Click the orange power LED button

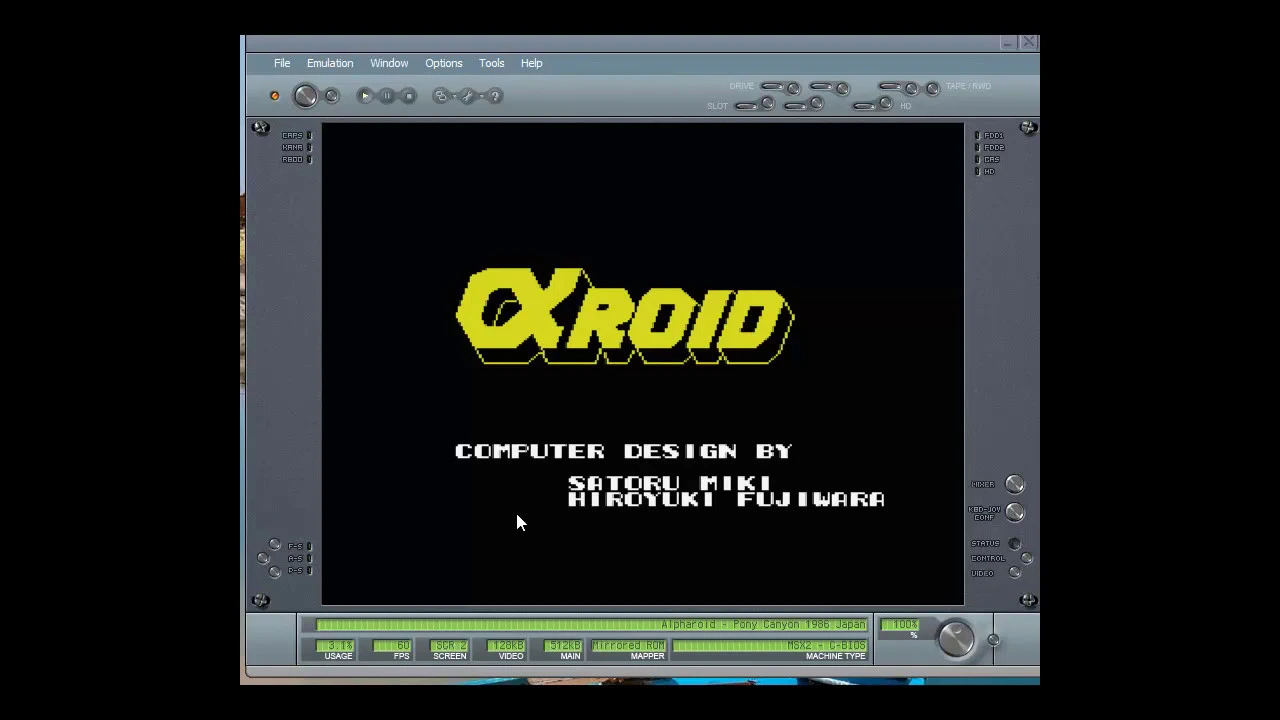275,96
